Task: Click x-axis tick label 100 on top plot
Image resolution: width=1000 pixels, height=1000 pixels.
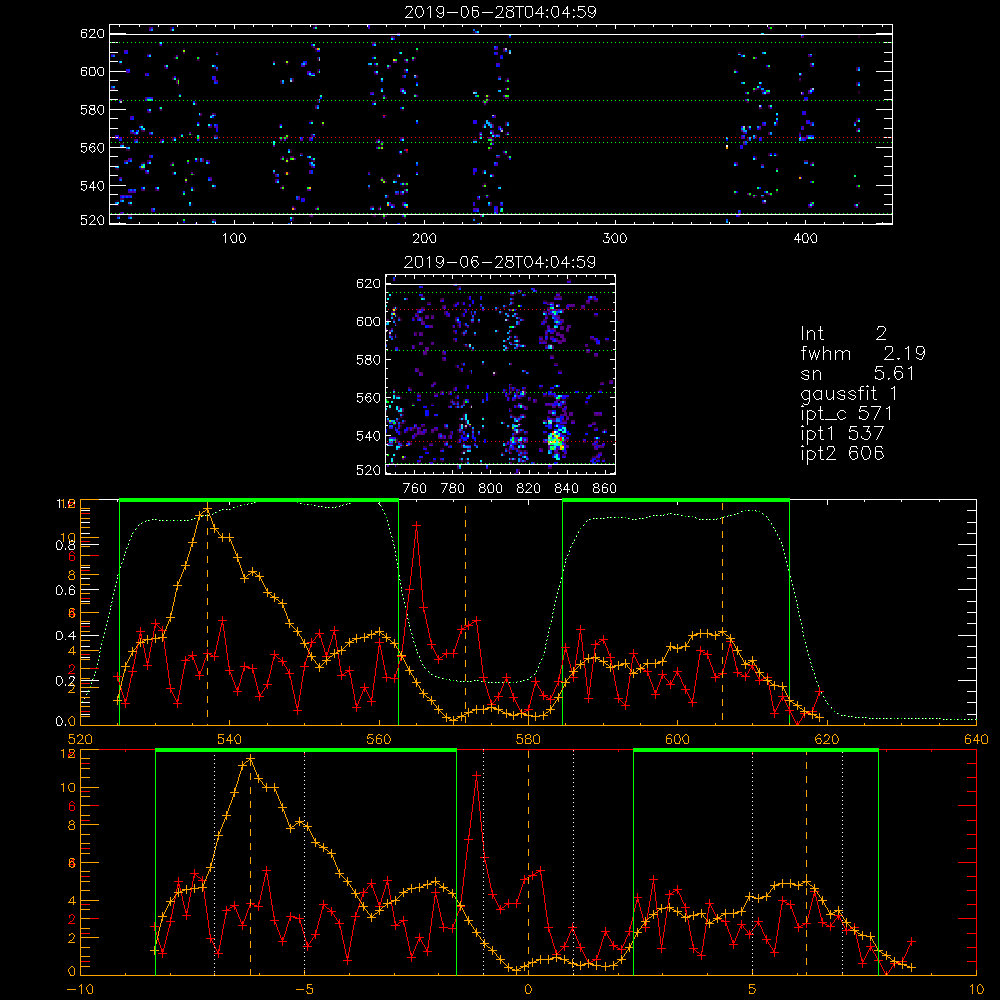Action: coord(234,239)
